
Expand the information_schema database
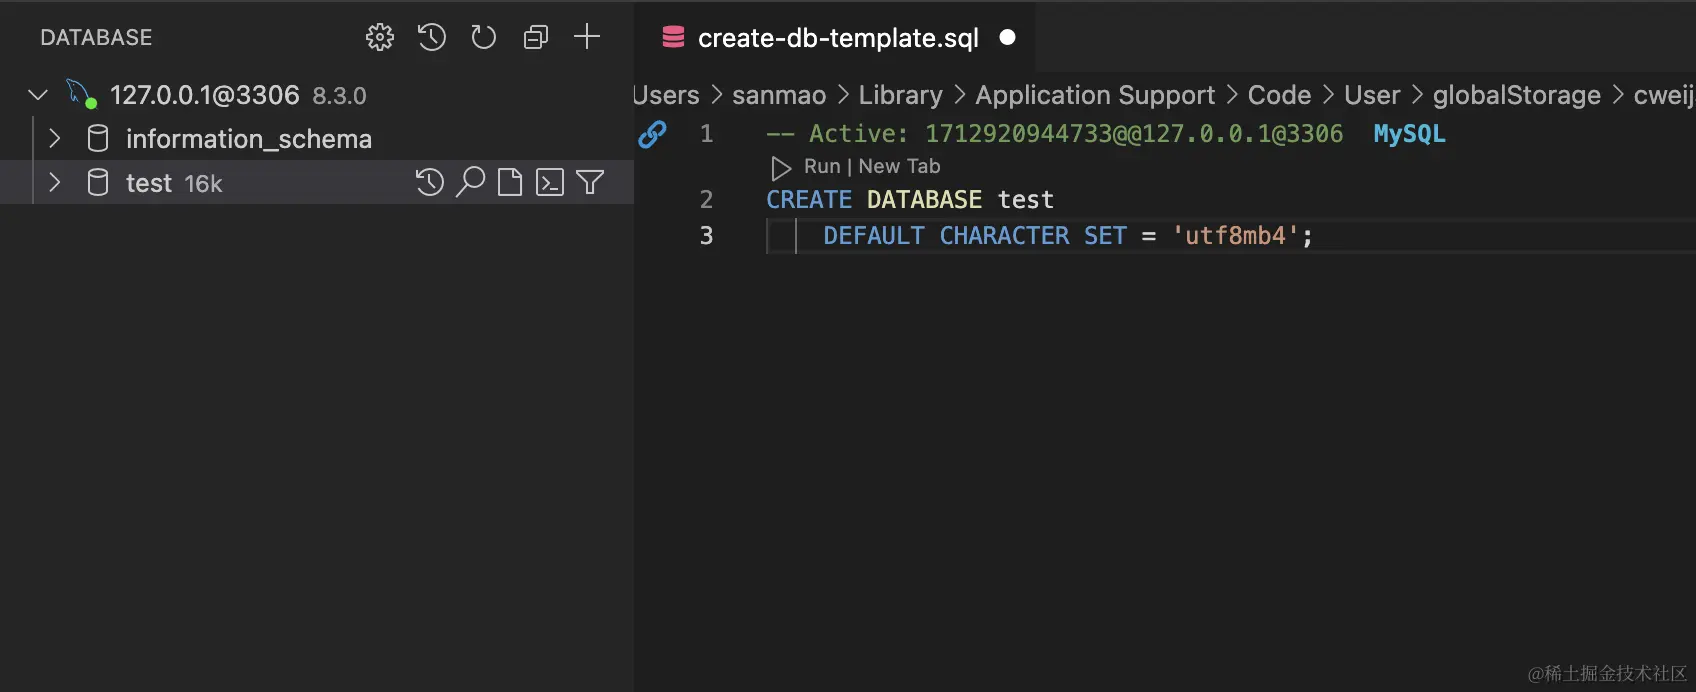coord(55,138)
